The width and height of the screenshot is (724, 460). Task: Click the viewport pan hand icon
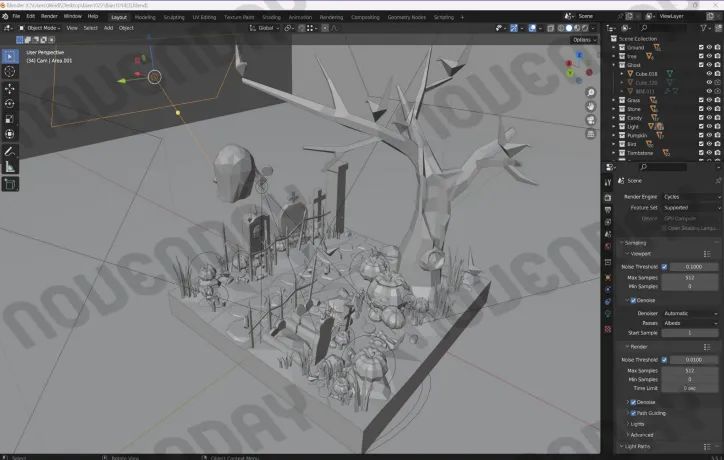point(591,107)
